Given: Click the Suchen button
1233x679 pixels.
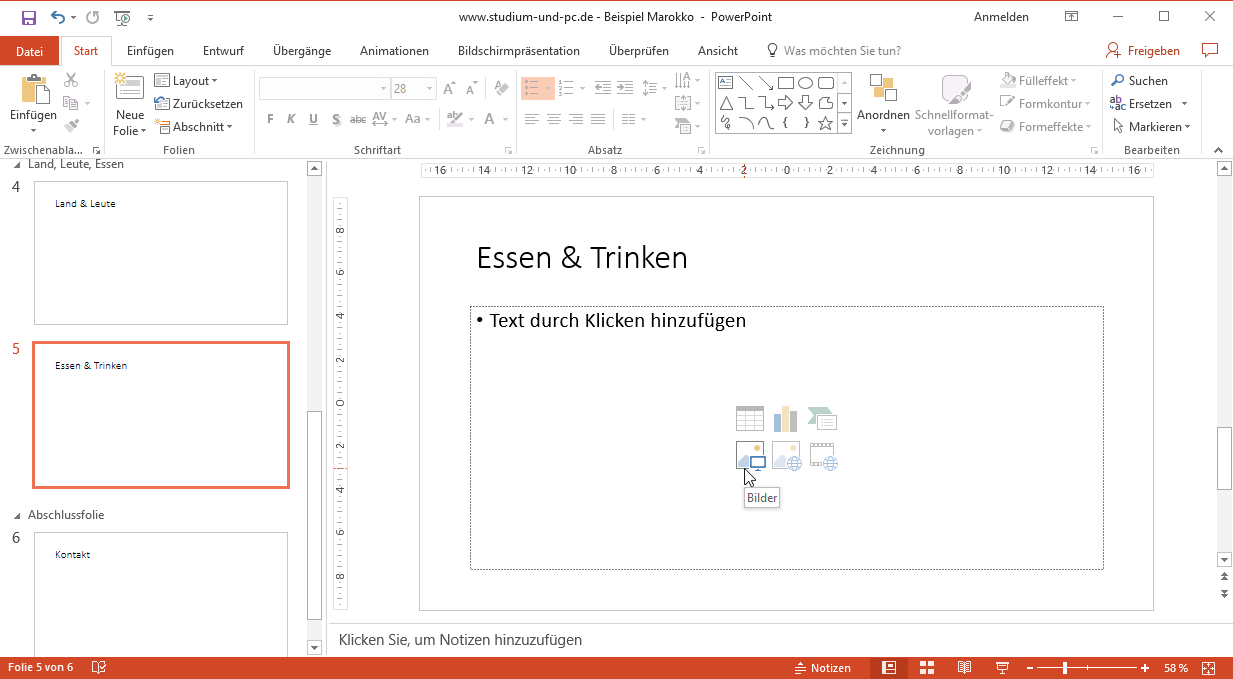Looking at the screenshot, I should (x=1139, y=81).
